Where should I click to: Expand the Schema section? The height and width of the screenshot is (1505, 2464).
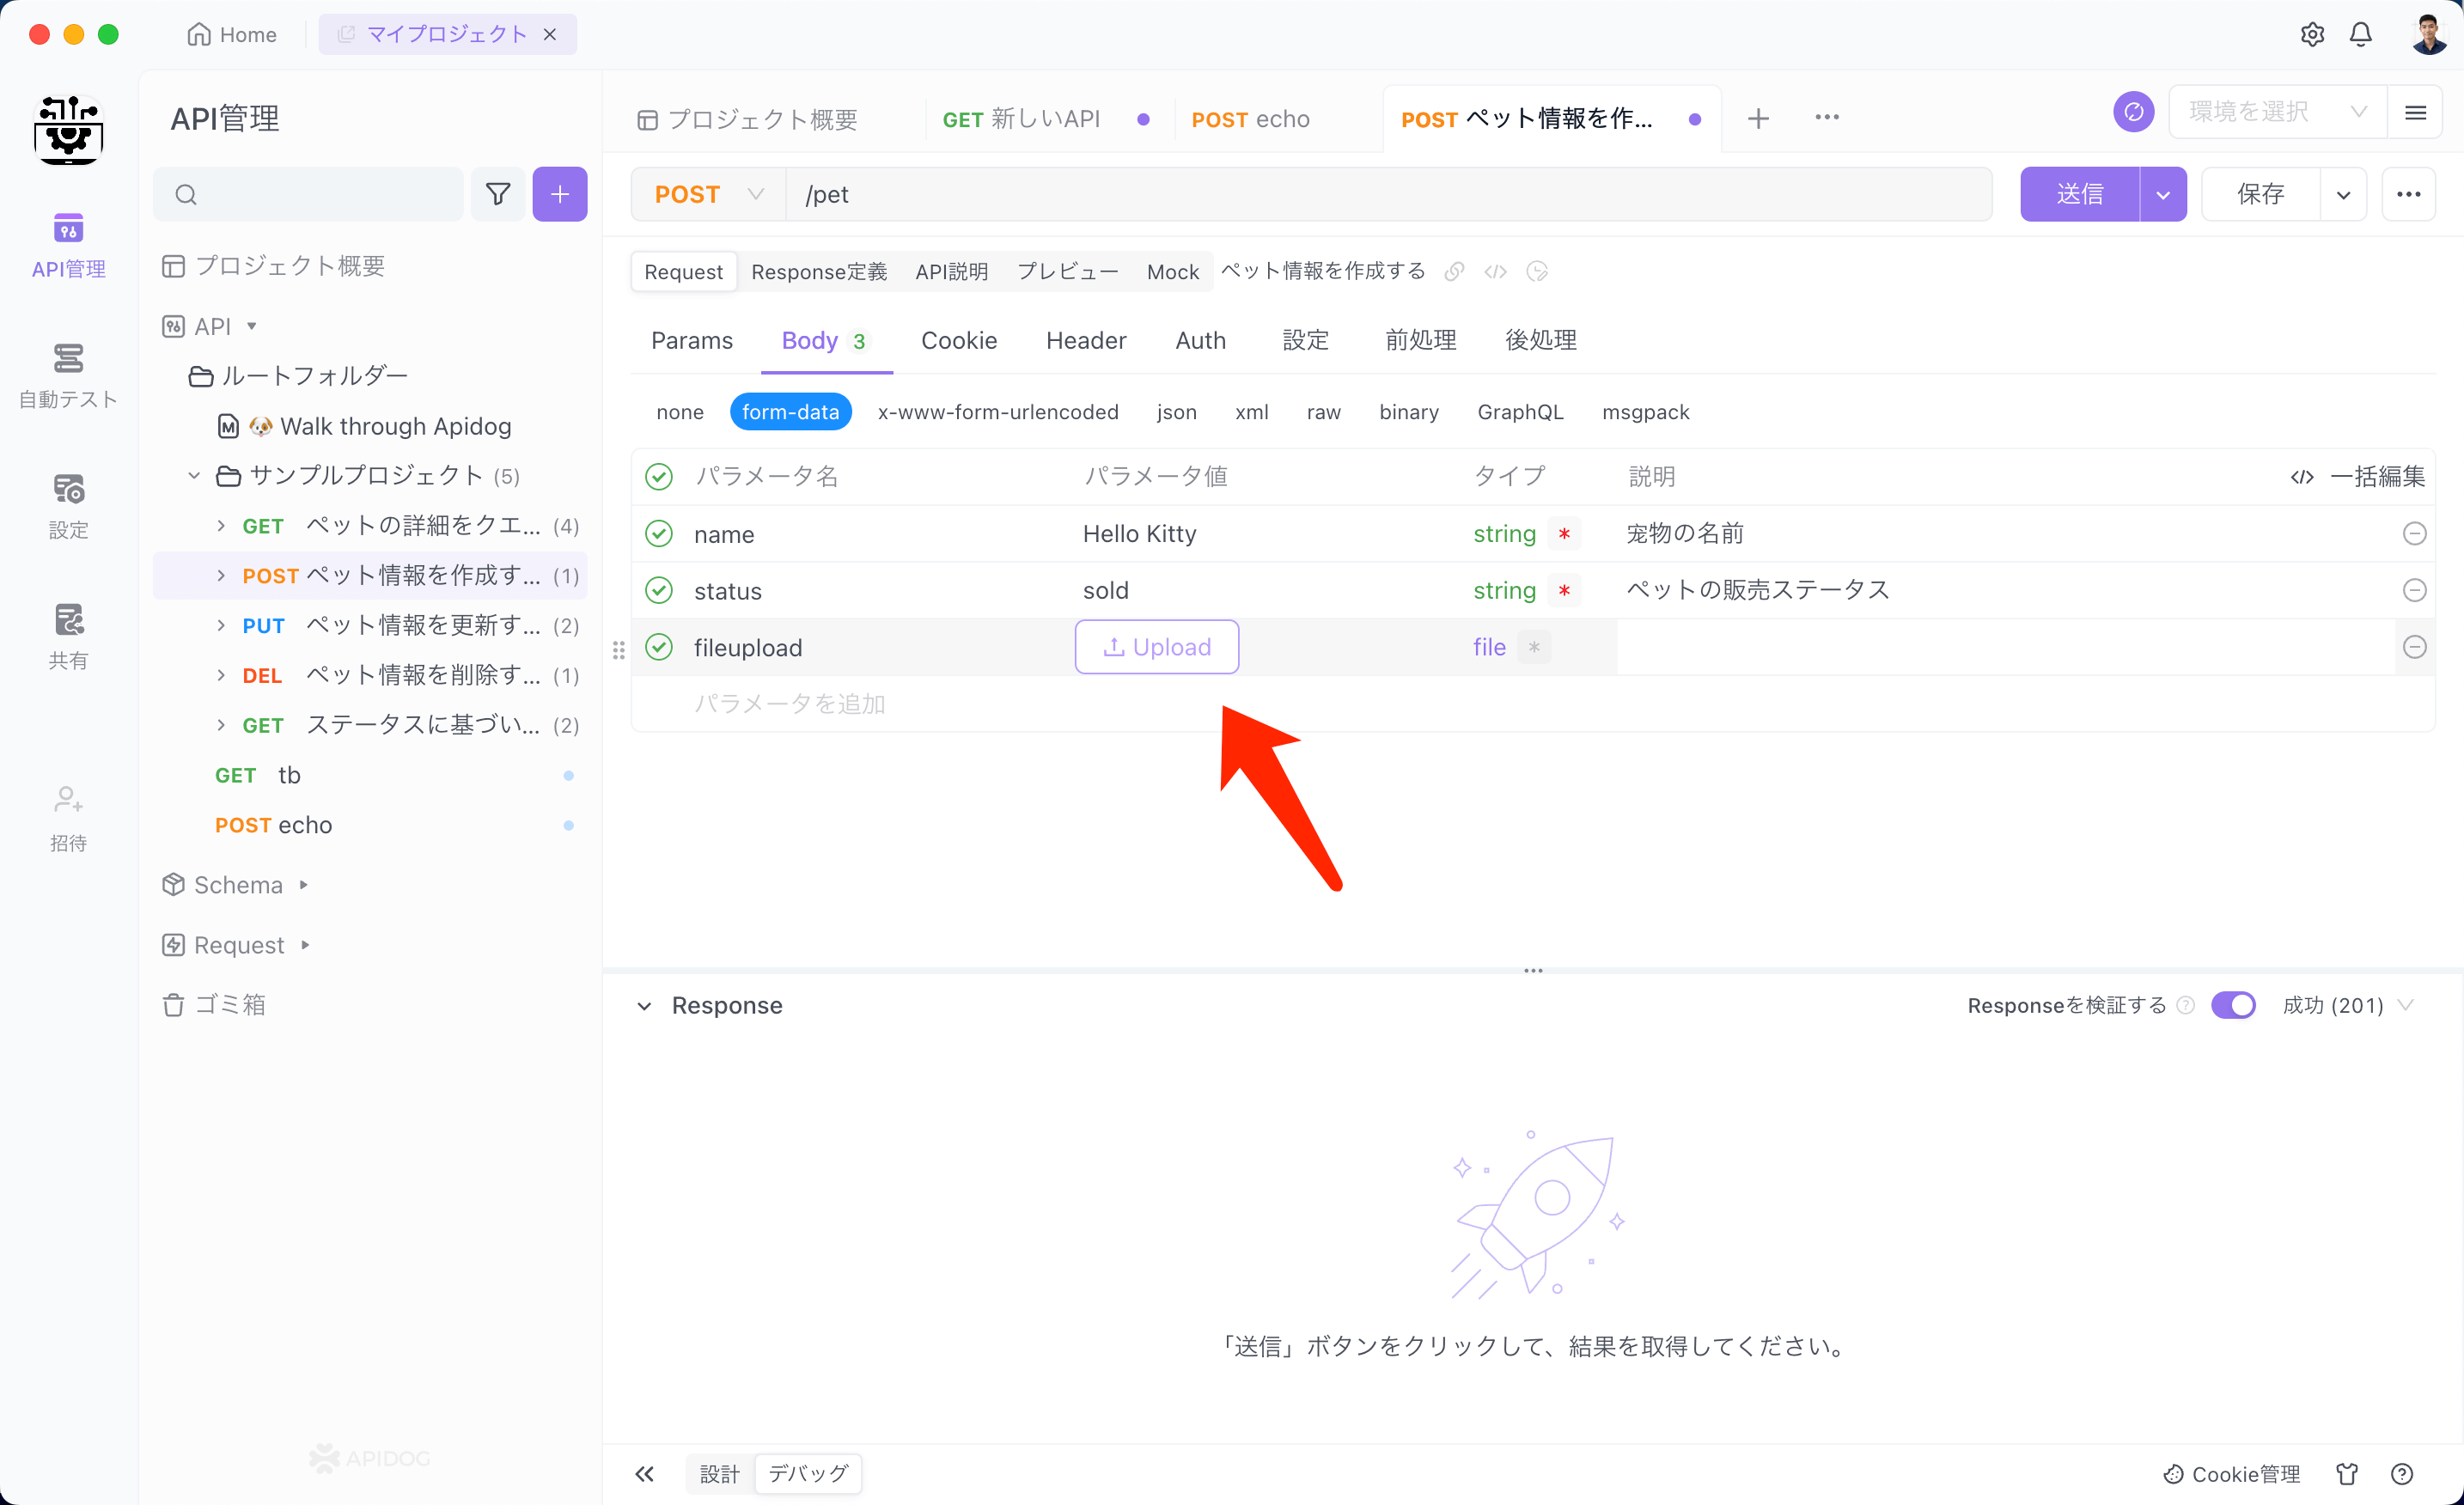click(x=304, y=885)
